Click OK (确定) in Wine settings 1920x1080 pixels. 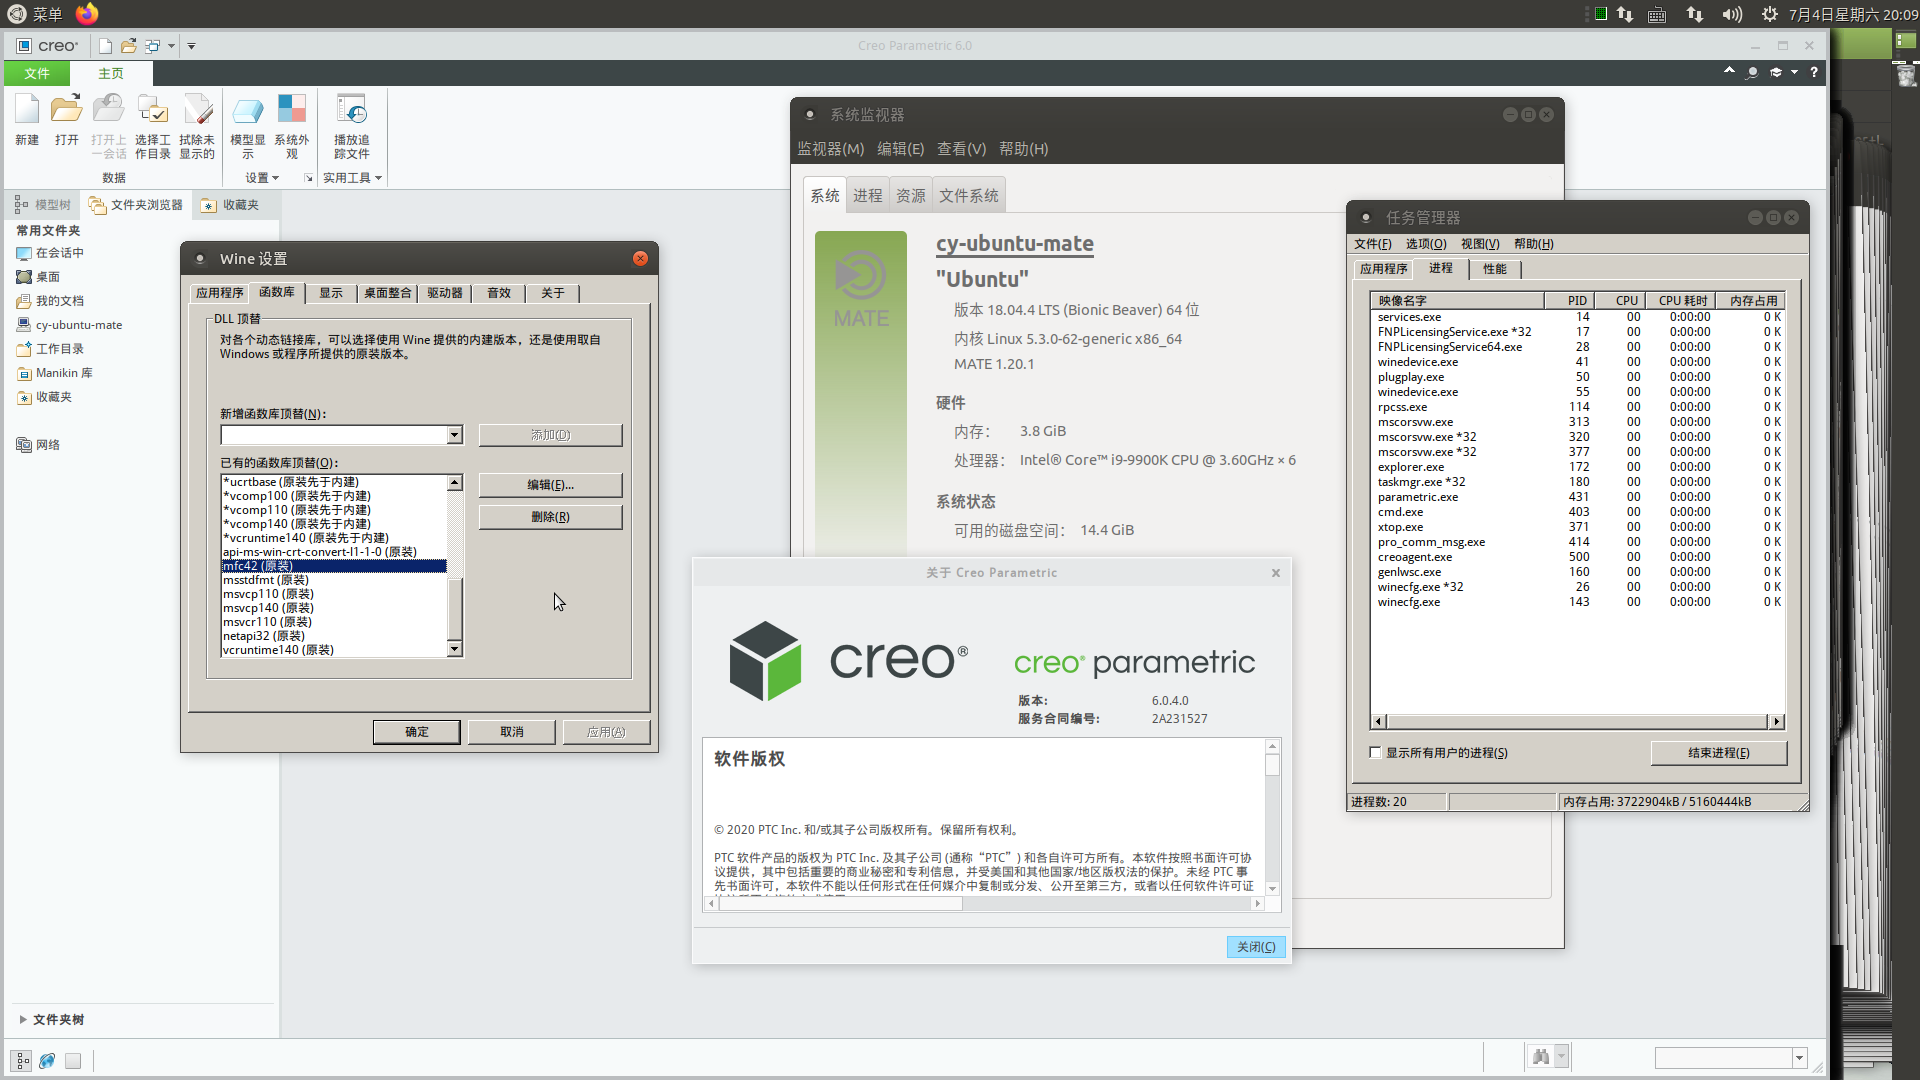pos(417,732)
